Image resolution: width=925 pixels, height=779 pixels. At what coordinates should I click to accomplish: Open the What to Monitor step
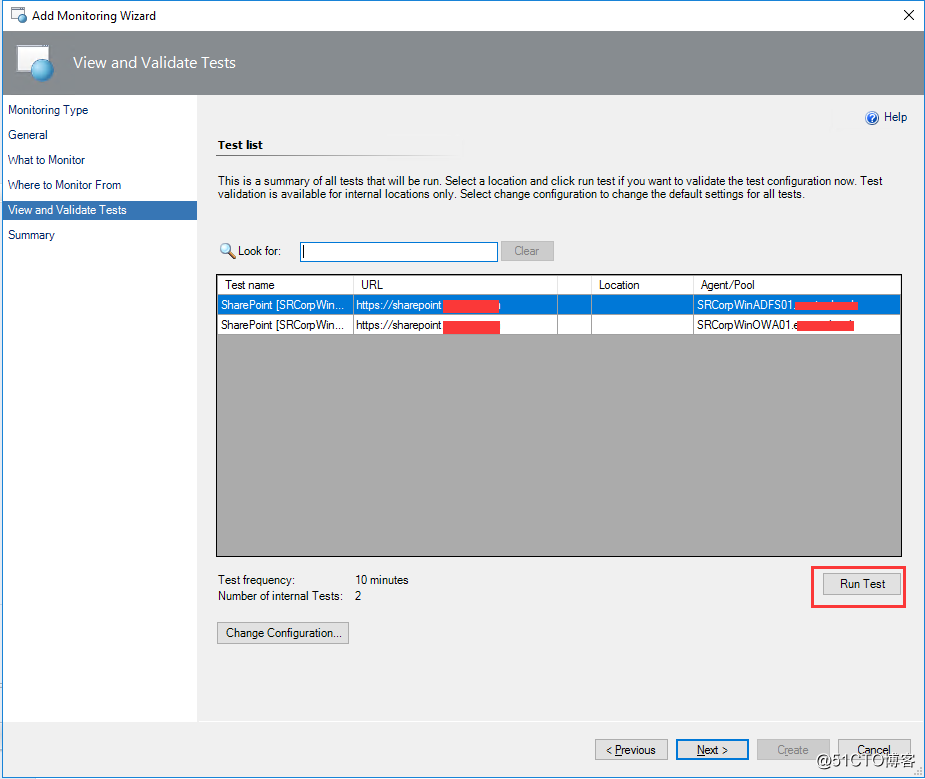[46, 160]
